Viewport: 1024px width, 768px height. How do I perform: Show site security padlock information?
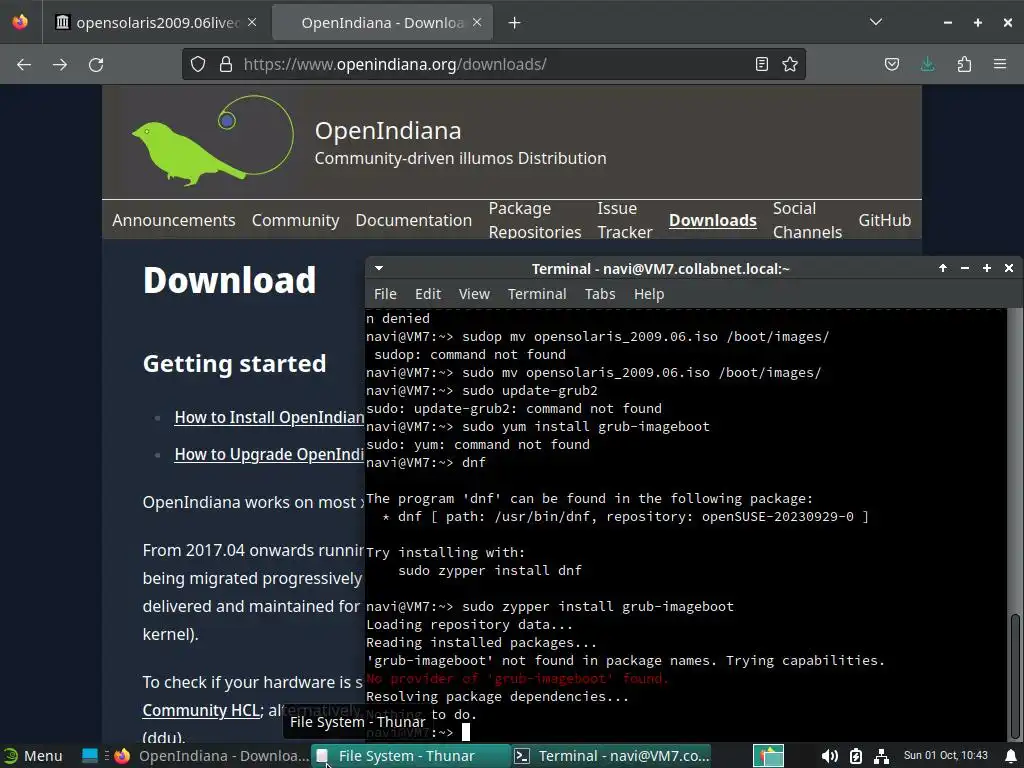coord(226,64)
